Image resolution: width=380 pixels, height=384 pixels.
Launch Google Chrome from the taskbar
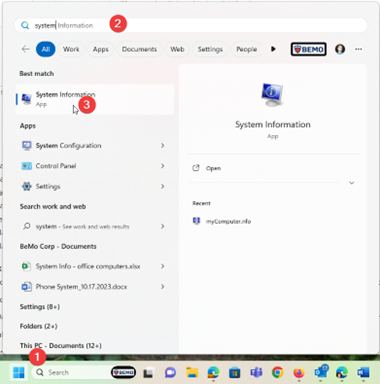coord(277,372)
